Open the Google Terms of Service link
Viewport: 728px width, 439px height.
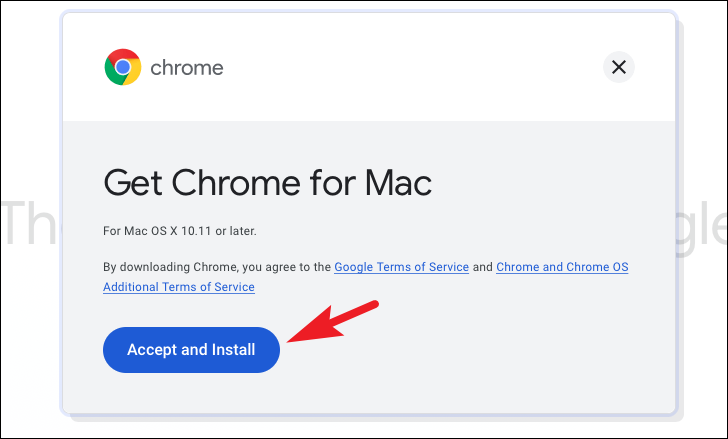401,267
